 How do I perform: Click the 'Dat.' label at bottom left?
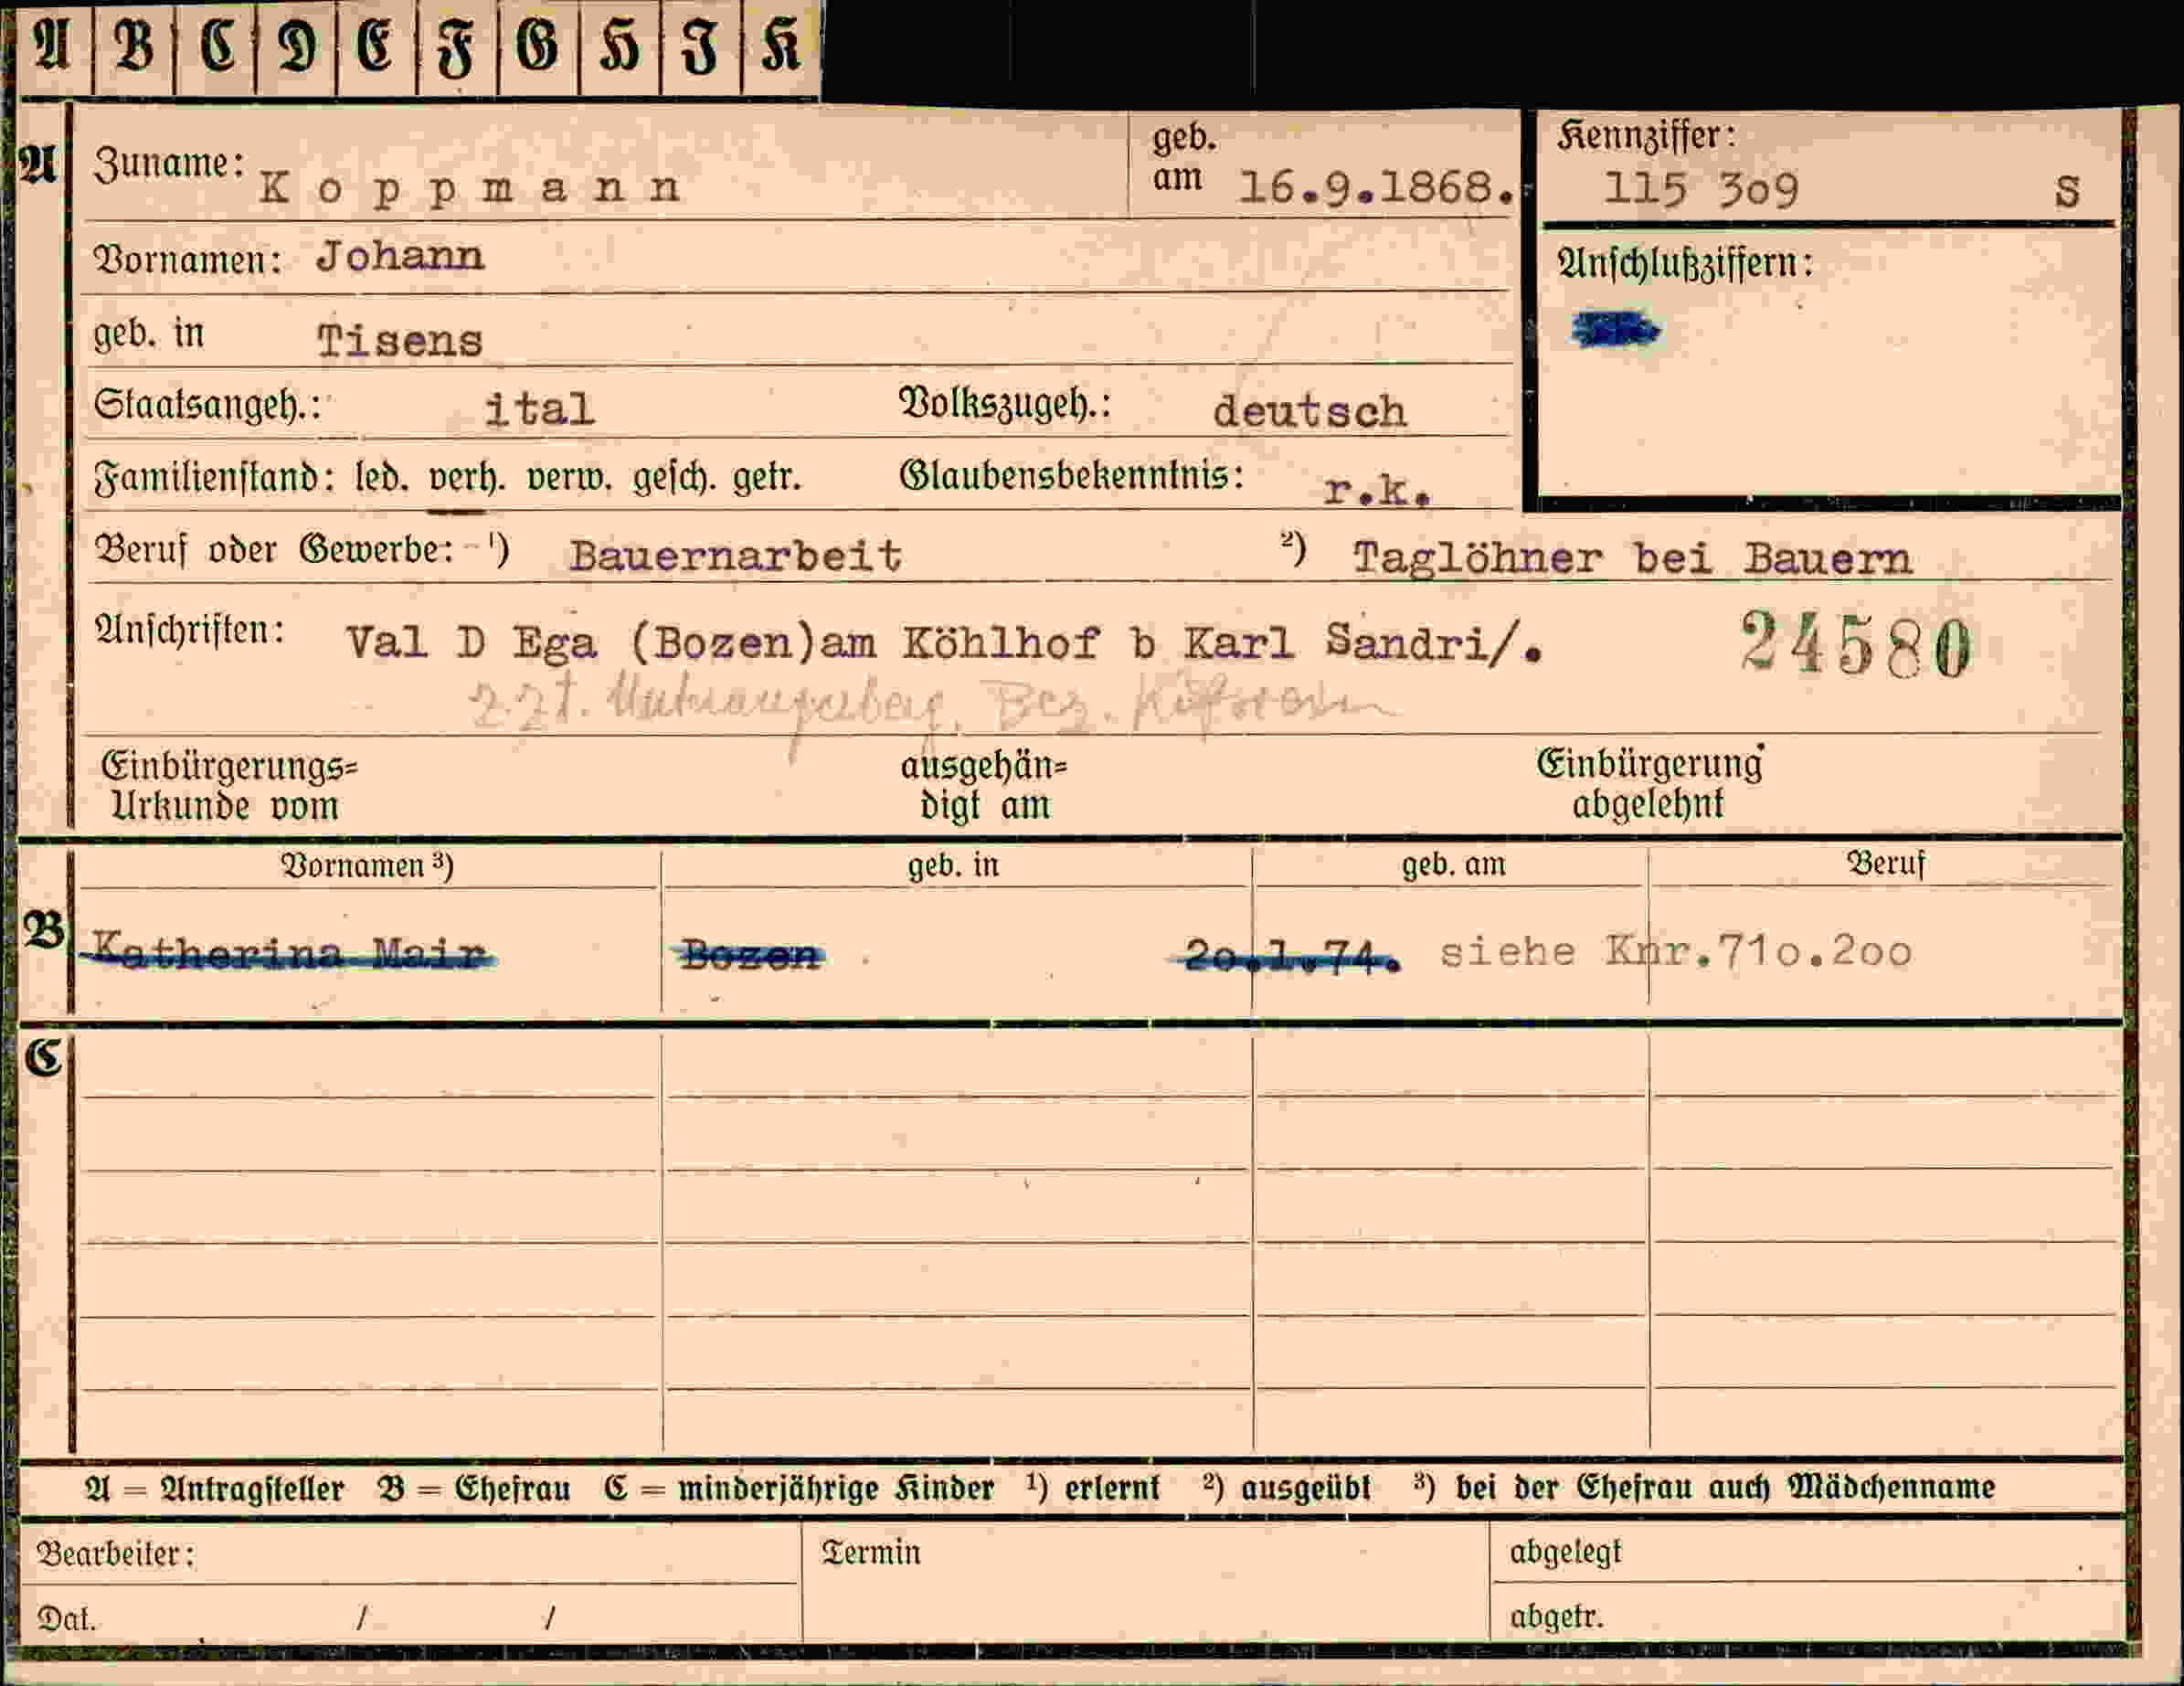[x=67, y=1619]
